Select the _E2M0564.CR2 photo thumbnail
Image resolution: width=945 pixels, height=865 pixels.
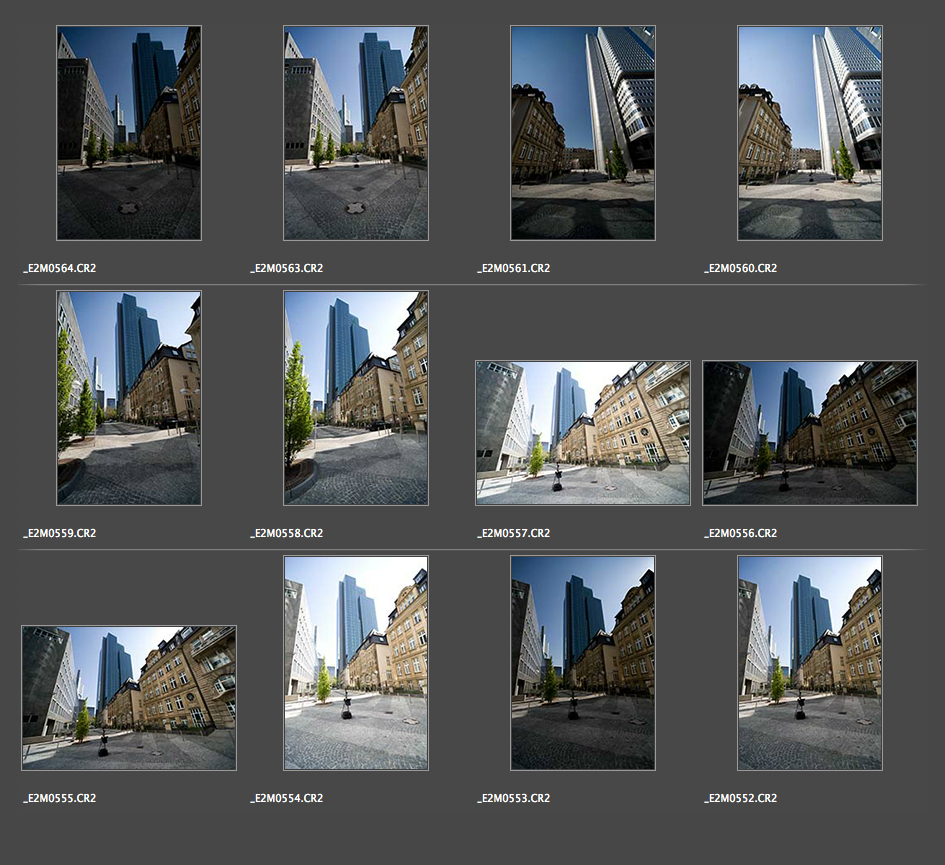(129, 133)
